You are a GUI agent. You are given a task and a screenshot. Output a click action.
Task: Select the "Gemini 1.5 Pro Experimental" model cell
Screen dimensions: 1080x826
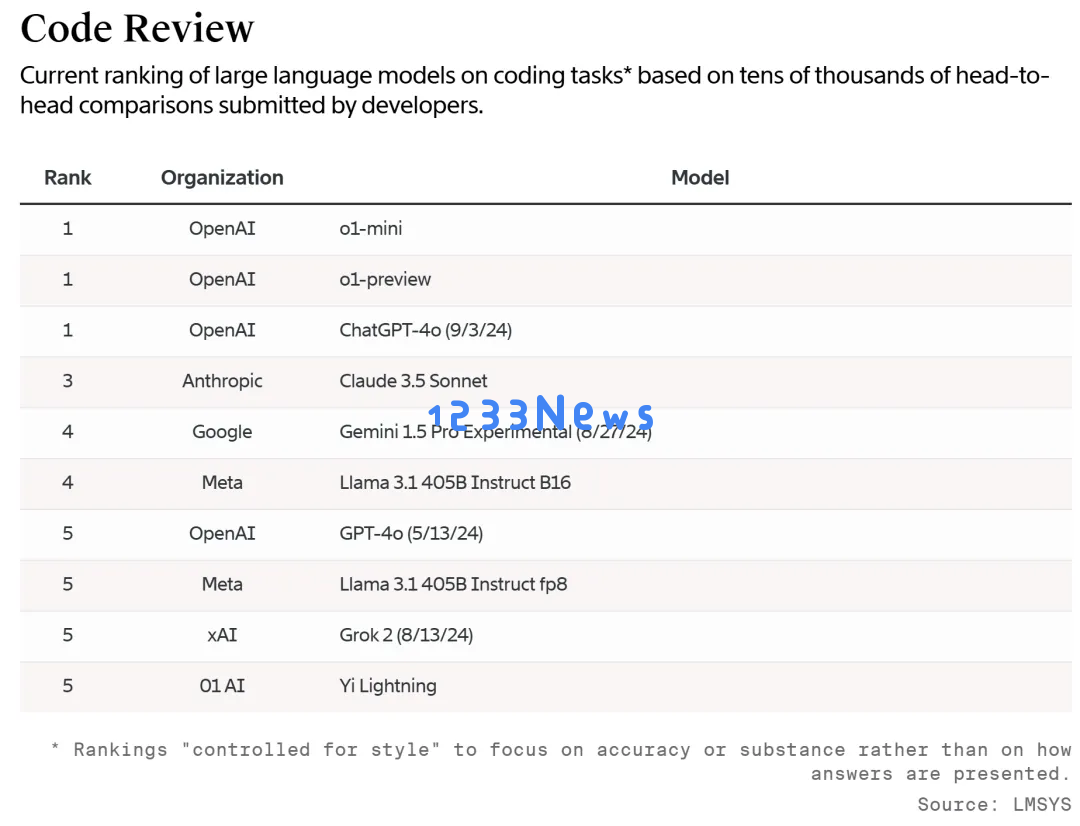(x=495, y=432)
